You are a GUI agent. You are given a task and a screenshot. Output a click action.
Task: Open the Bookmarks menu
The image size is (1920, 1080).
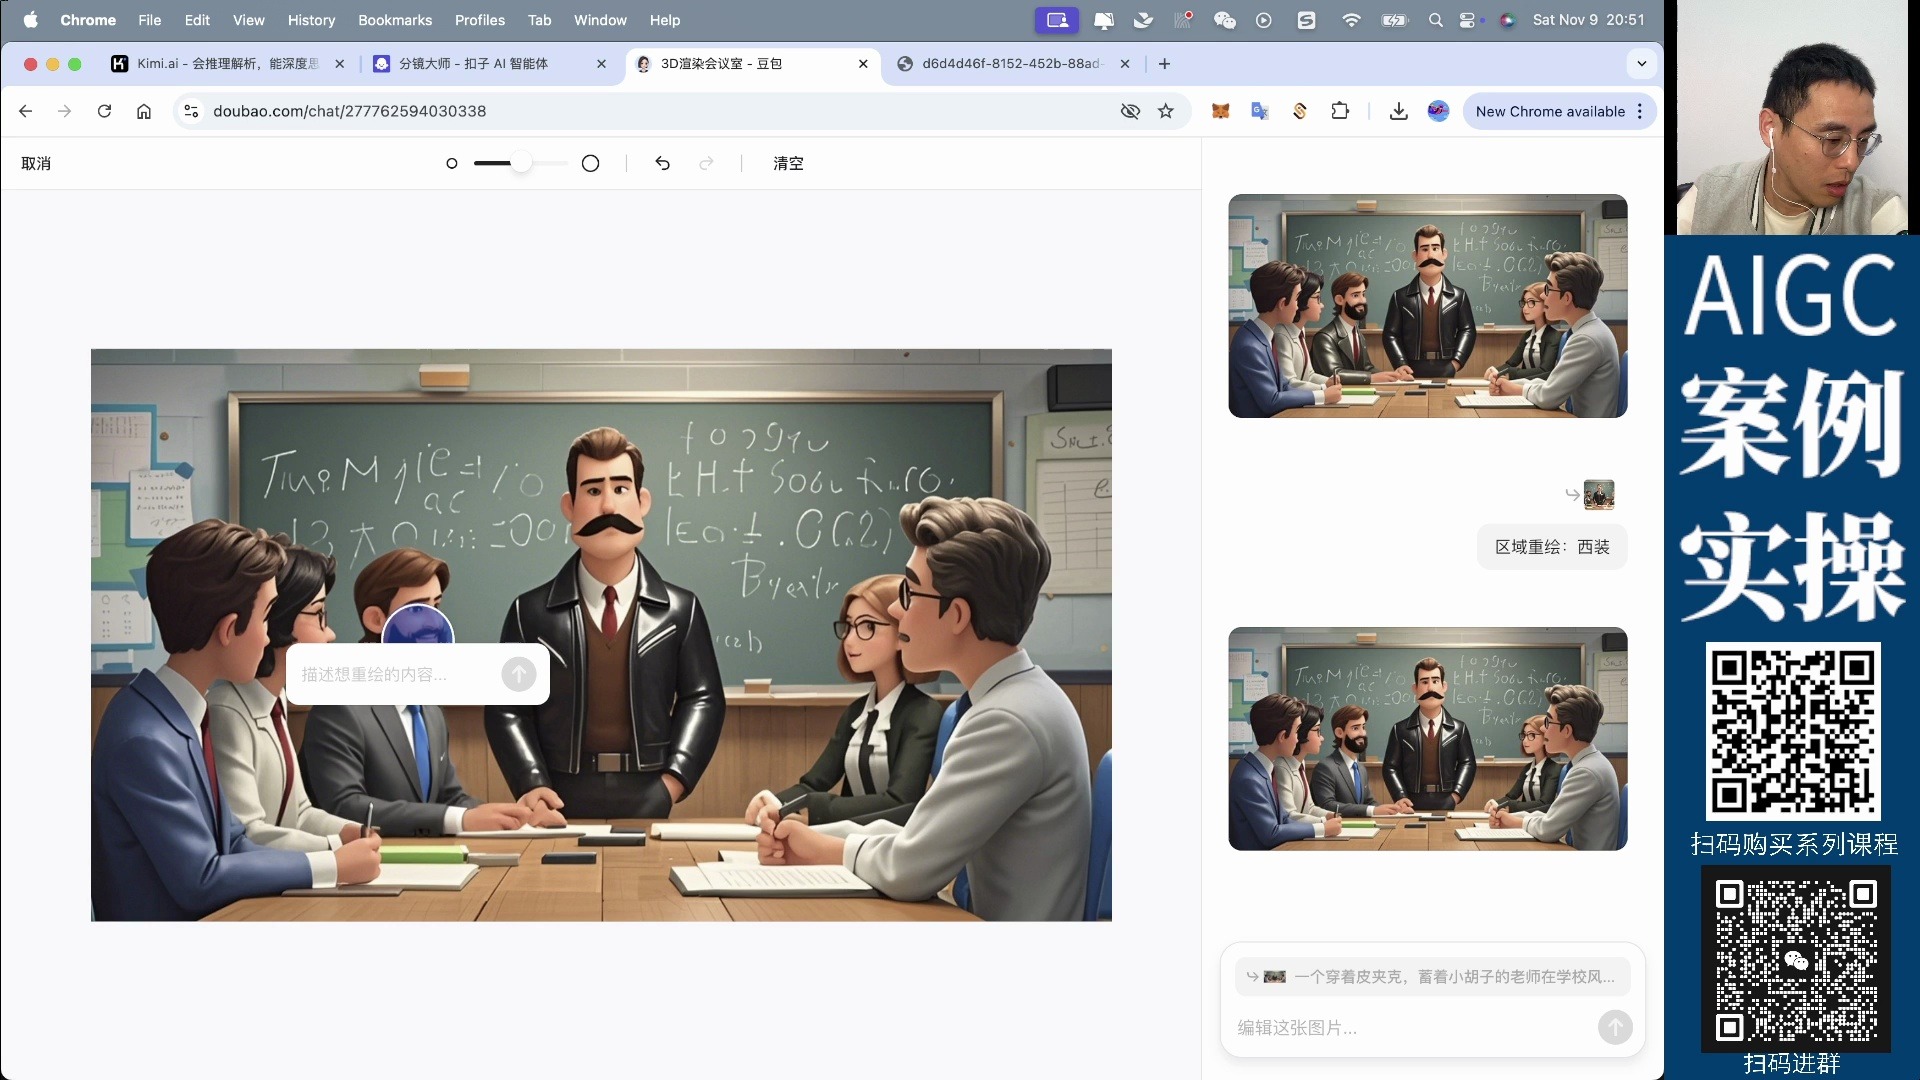pyautogui.click(x=394, y=20)
